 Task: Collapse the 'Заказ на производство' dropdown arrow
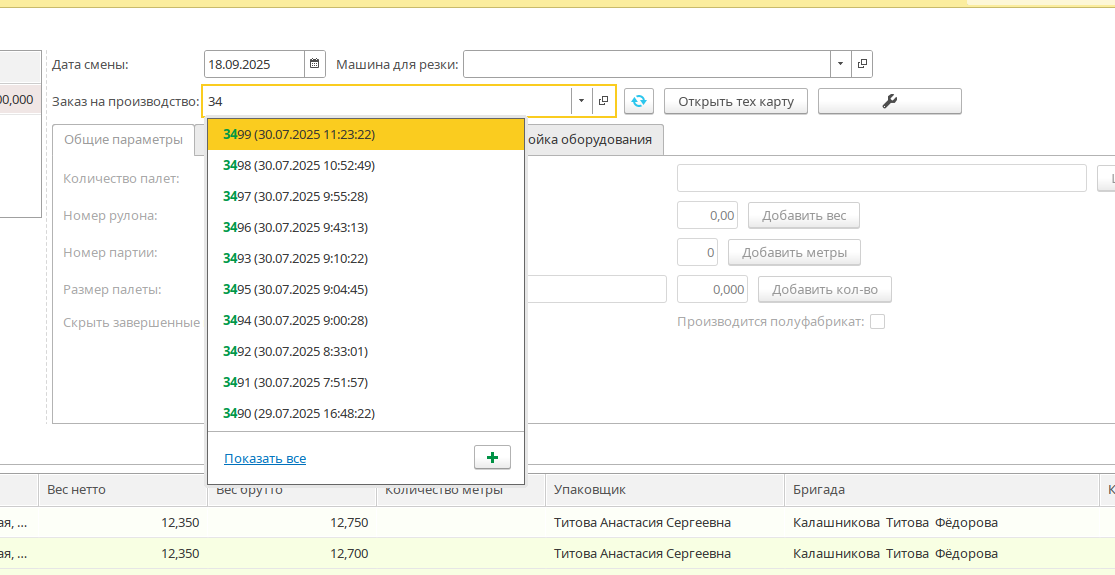click(581, 101)
